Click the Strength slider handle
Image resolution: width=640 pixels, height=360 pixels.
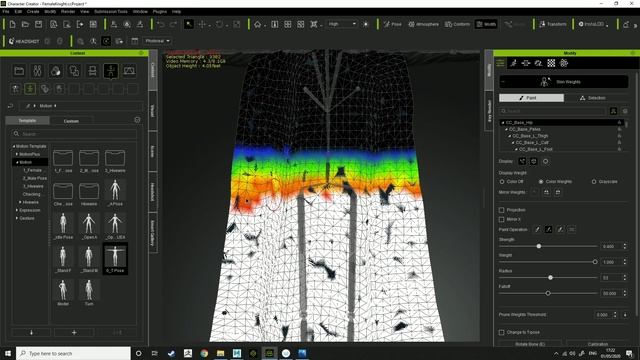pyautogui.click(x=539, y=246)
